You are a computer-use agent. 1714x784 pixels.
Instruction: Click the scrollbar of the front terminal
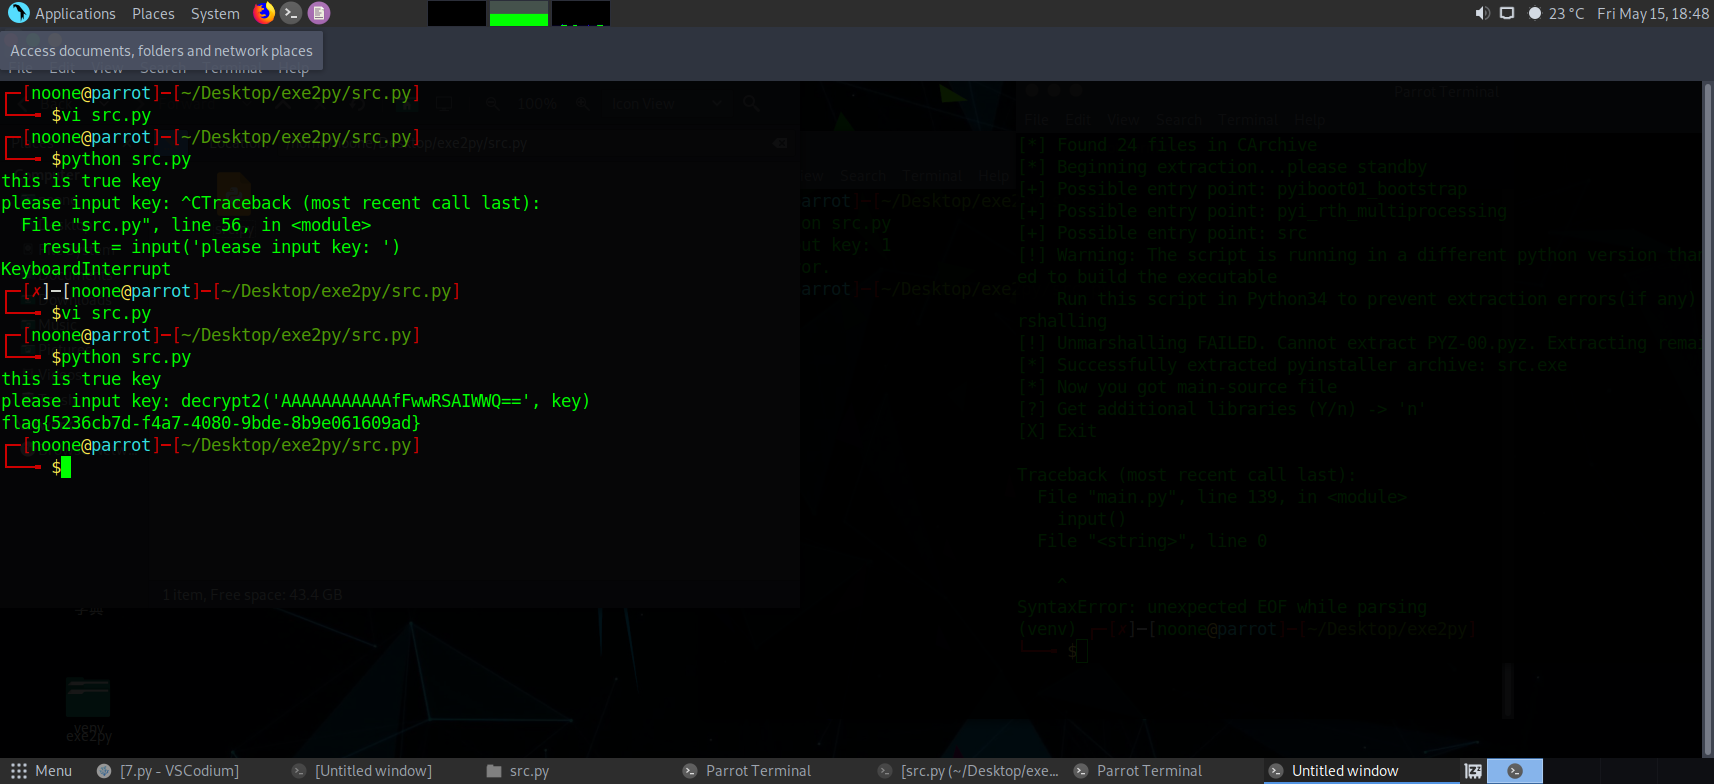(x=1708, y=420)
